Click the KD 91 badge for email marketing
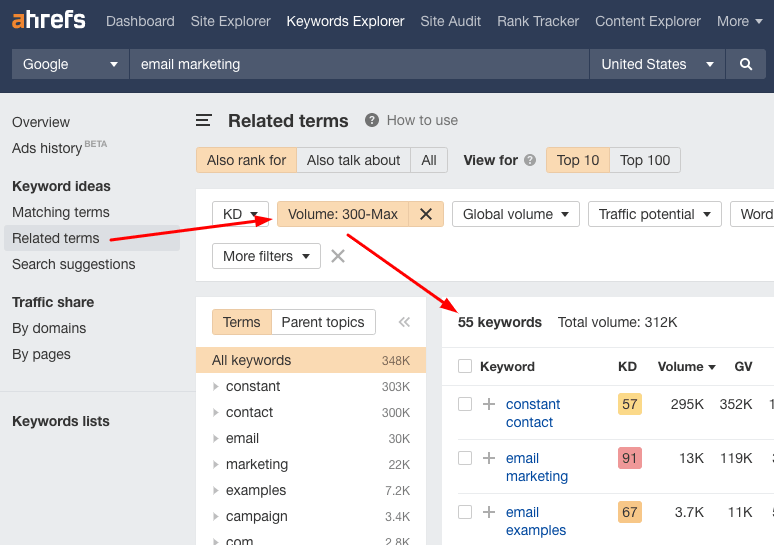774x545 pixels. coord(629,458)
